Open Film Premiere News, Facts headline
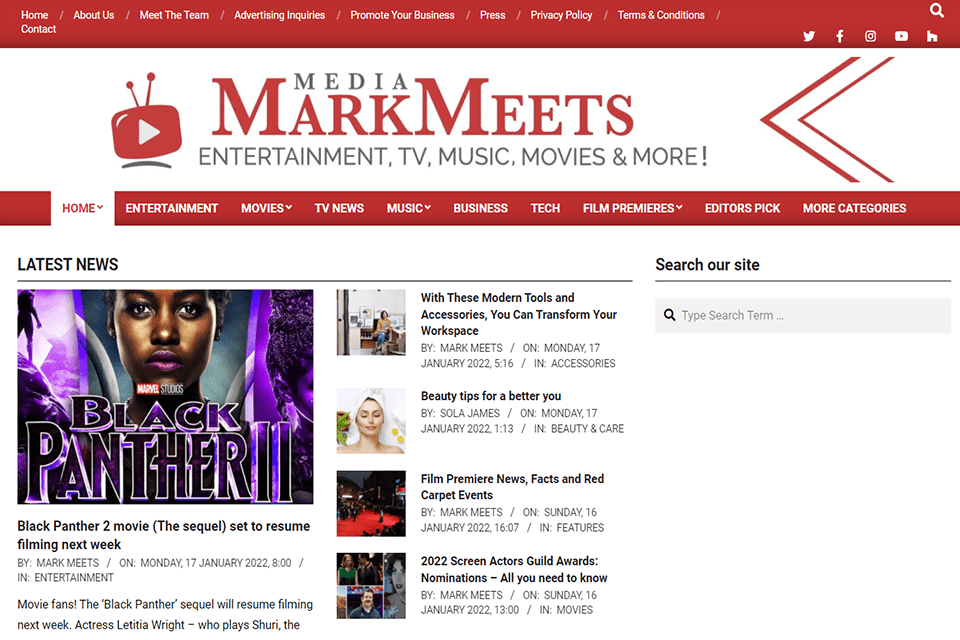 (512, 487)
